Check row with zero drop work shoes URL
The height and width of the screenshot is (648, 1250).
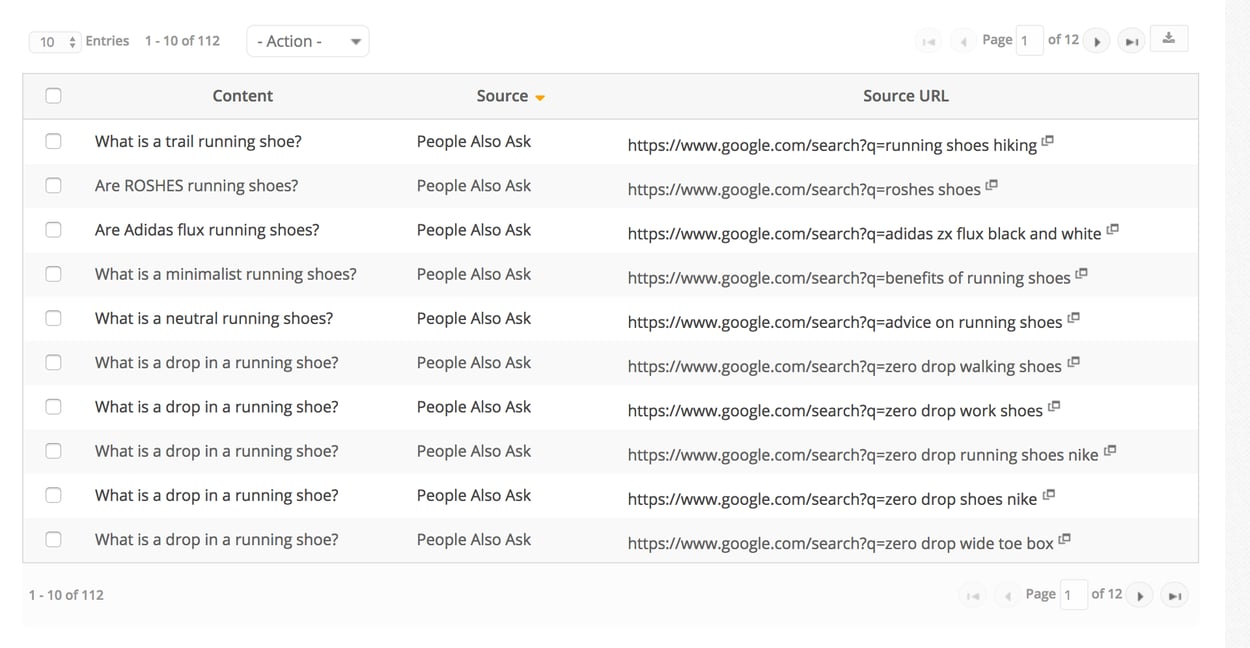click(53, 406)
